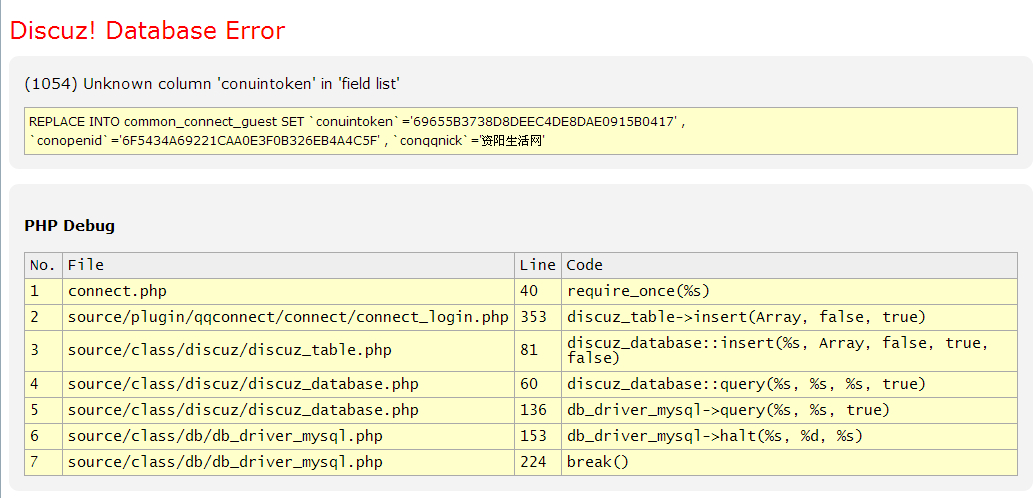Image resolution: width=1036 pixels, height=498 pixels.
Task: Click the discuz_database::query code cell
Action: tap(746, 384)
